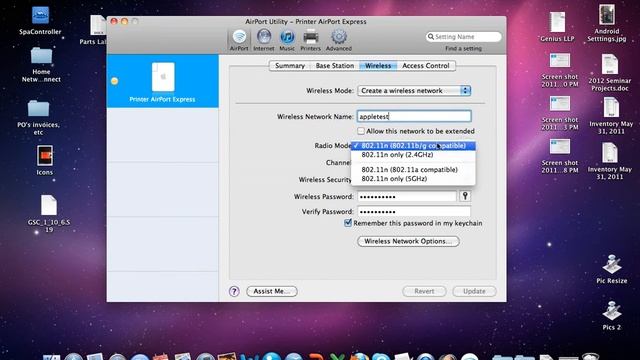Toggle Allow this network to be extended
The width and height of the screenshot is (640, 360).
[361, 131]
